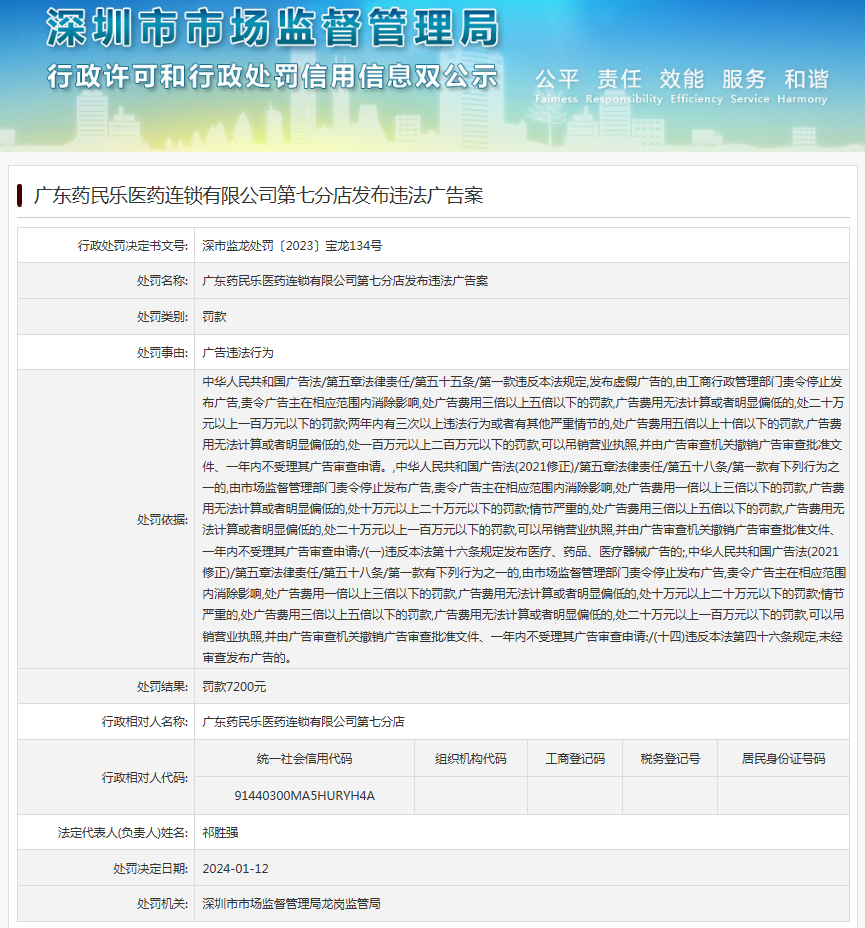Select the document number "深市监龙处罚〔2023〕宝龙134号"
This screenshot has height=928, width=865.
click(x=292, y=246)
